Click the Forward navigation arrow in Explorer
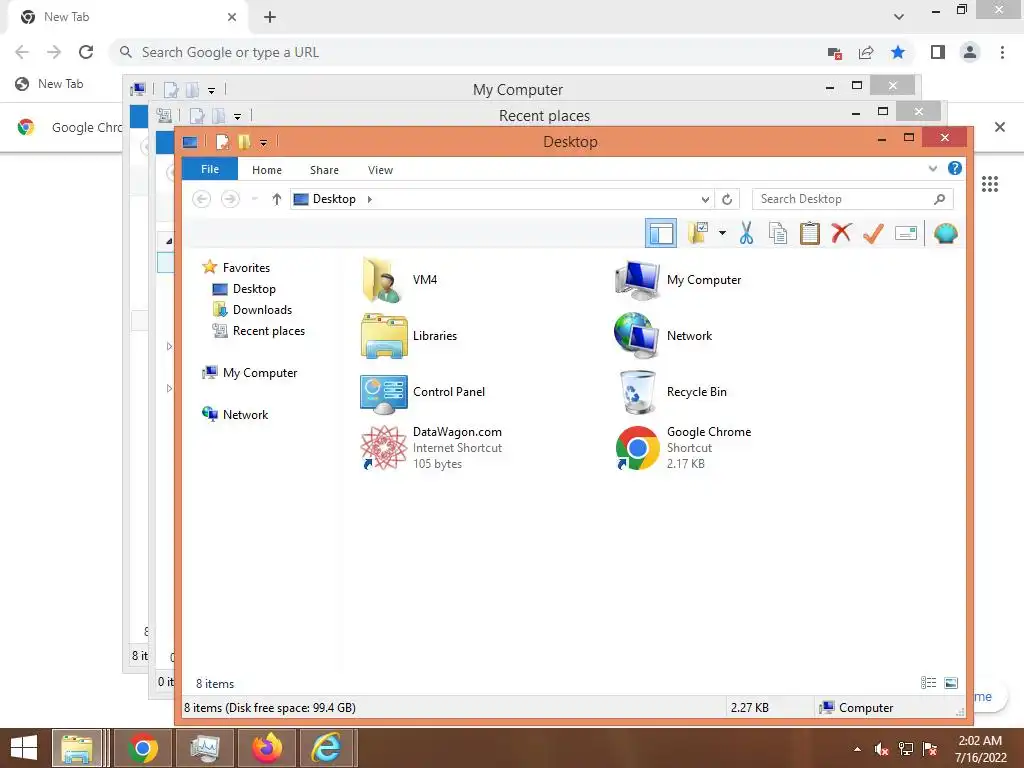The image size is (1024, 768). click(230, 199)
